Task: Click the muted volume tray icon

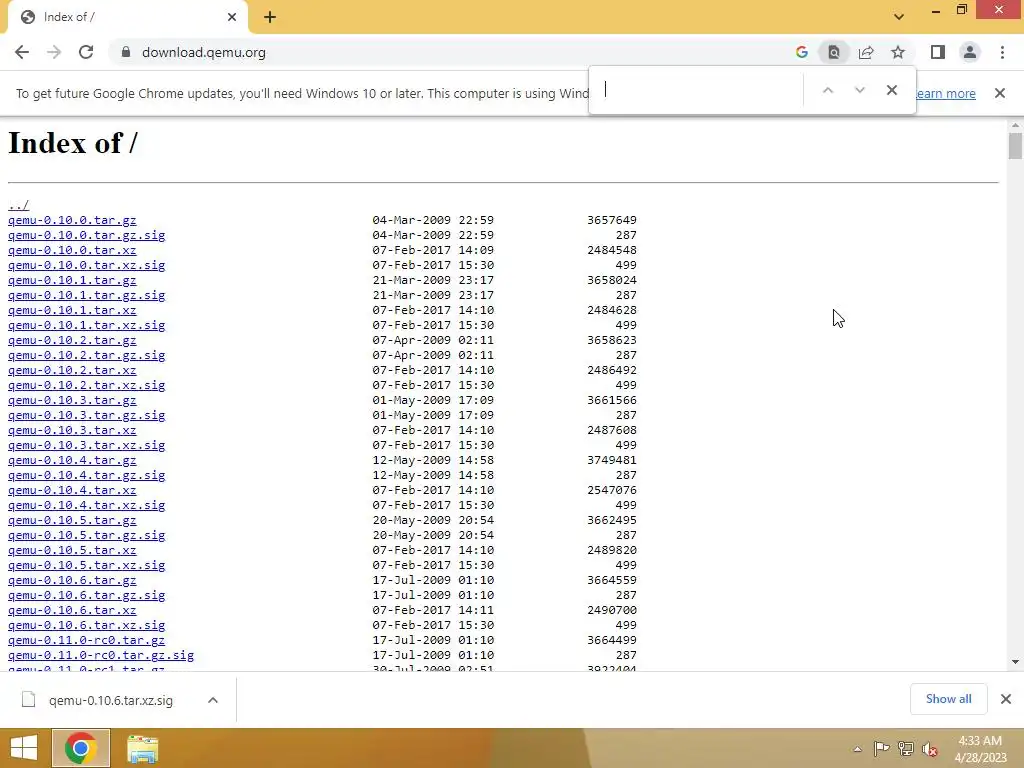Action: 929,749
